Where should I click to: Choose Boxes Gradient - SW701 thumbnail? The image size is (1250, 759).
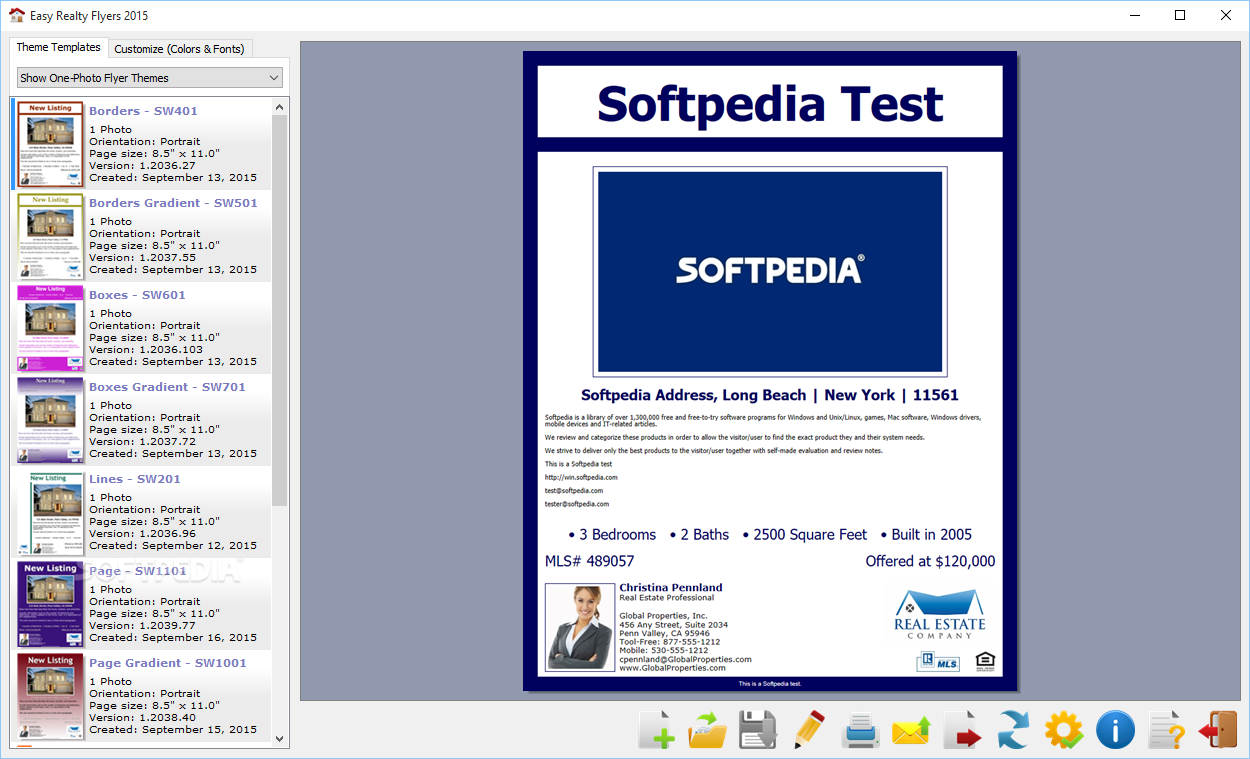[x=50, y=420]
